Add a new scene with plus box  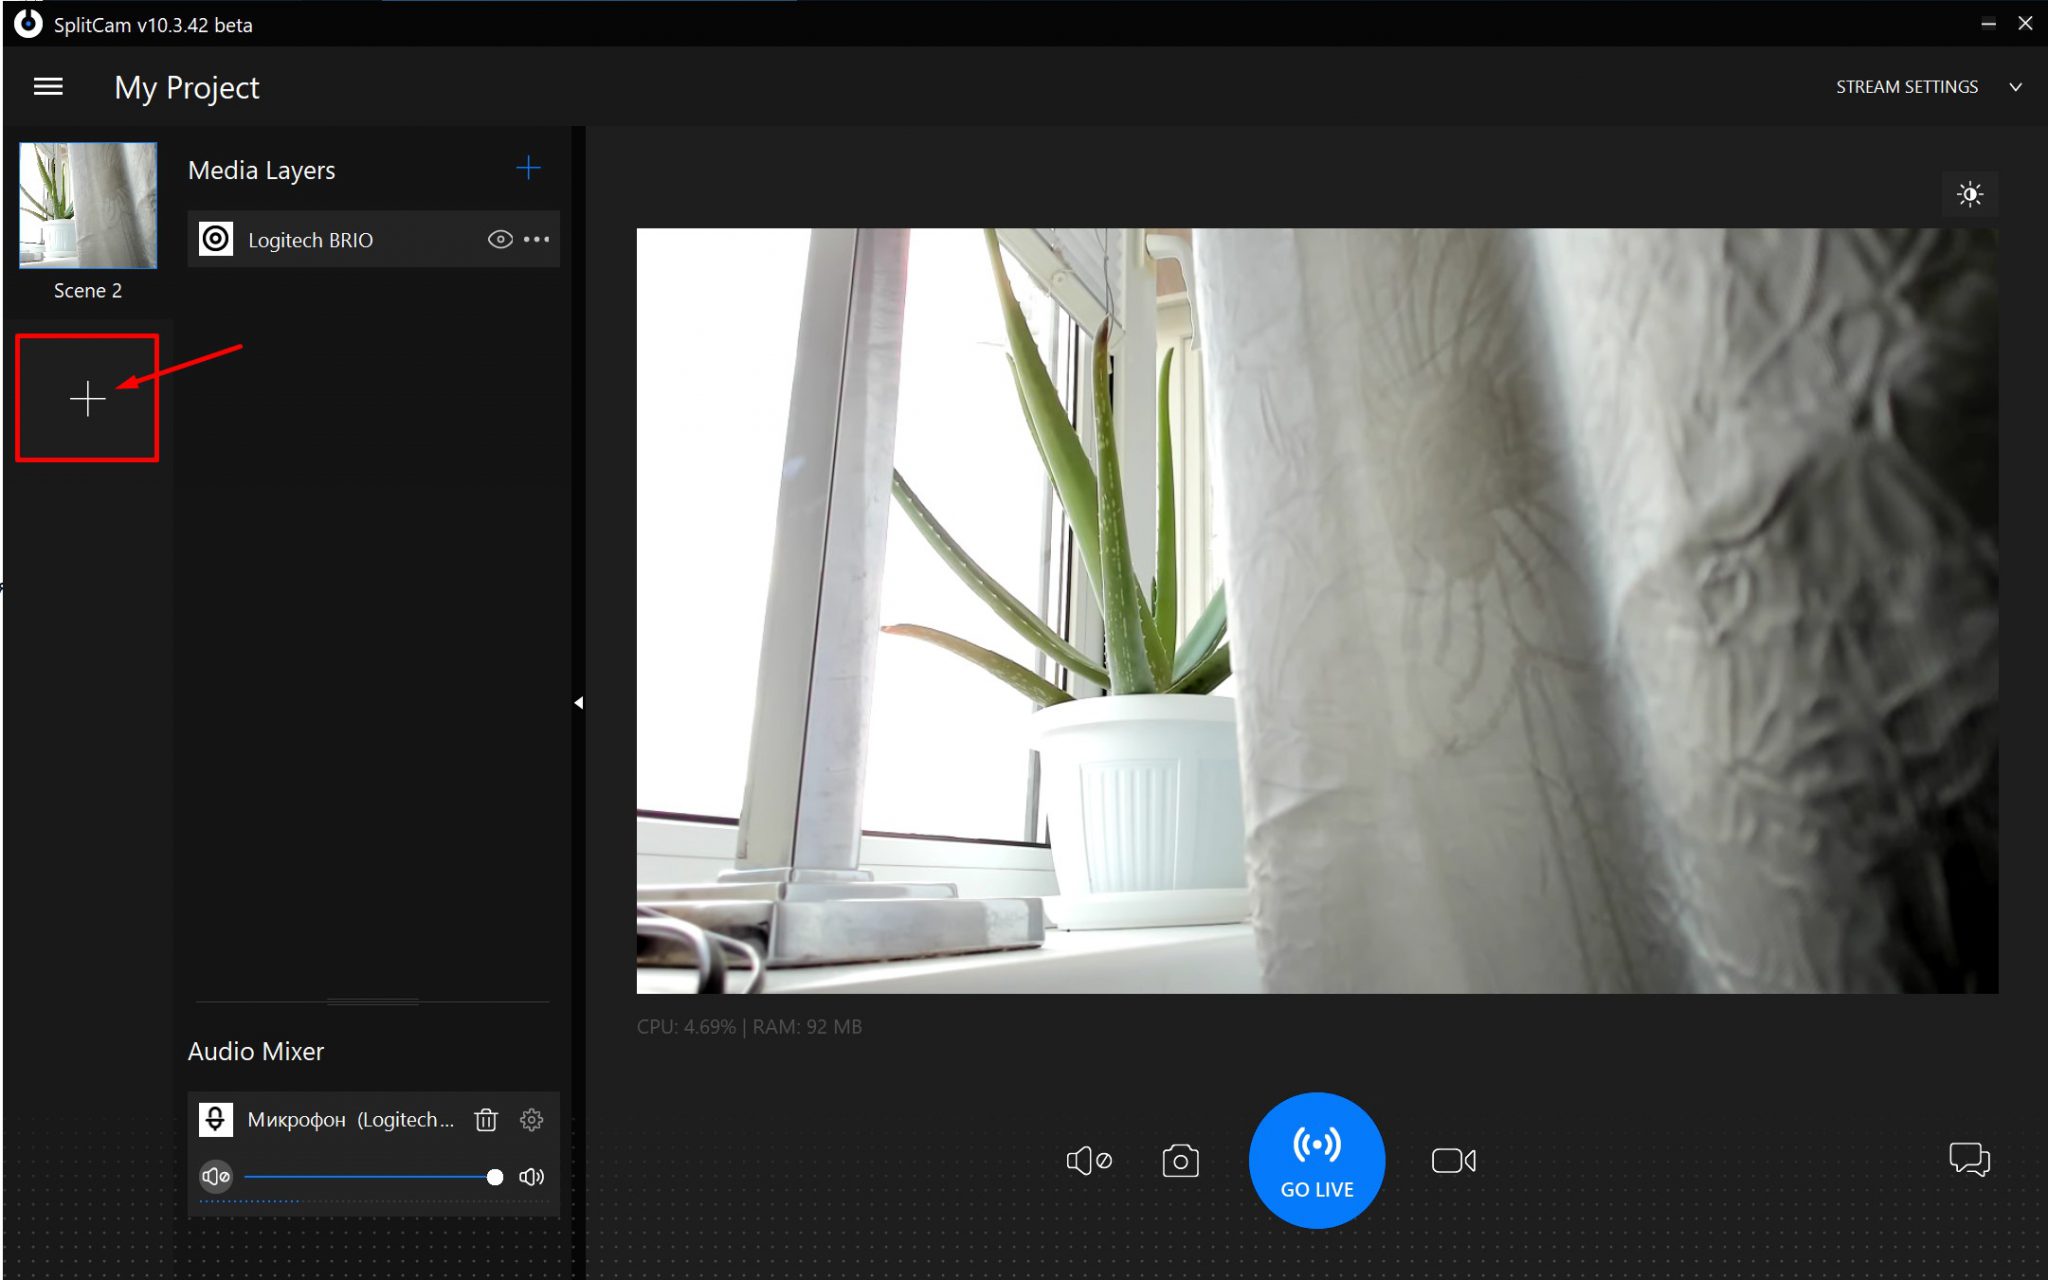click(x=87, y=398)
